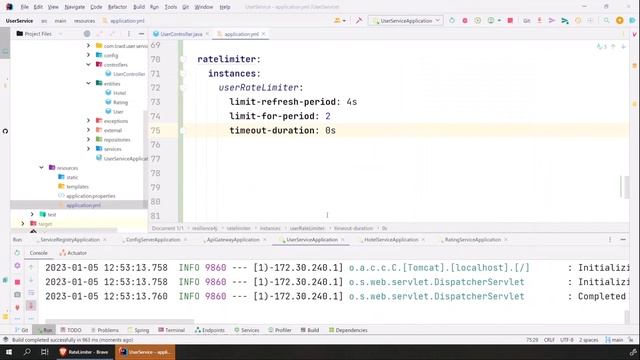Image resolution: width=640 pixels, height=360 pixels.
Task: Open the File menu
Action: click(24, 7)
